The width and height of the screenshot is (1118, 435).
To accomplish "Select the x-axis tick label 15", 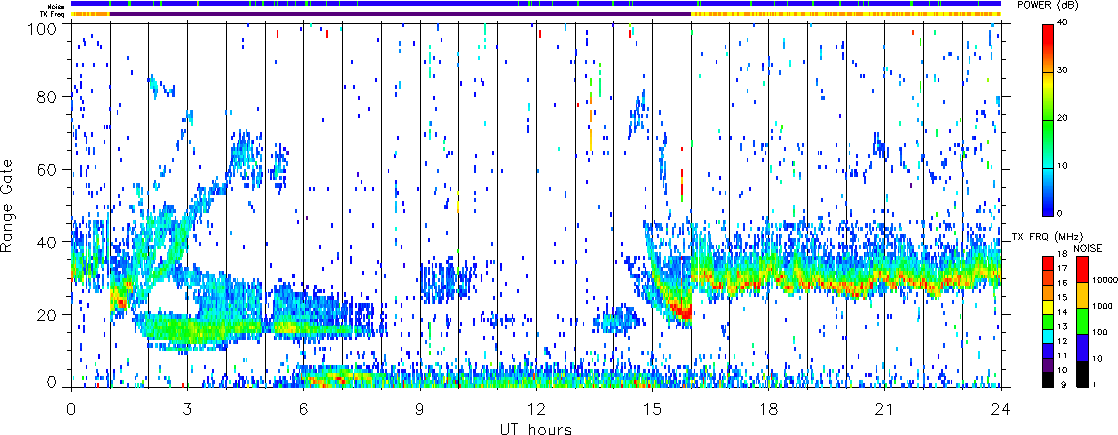I will tap(652, 409).
